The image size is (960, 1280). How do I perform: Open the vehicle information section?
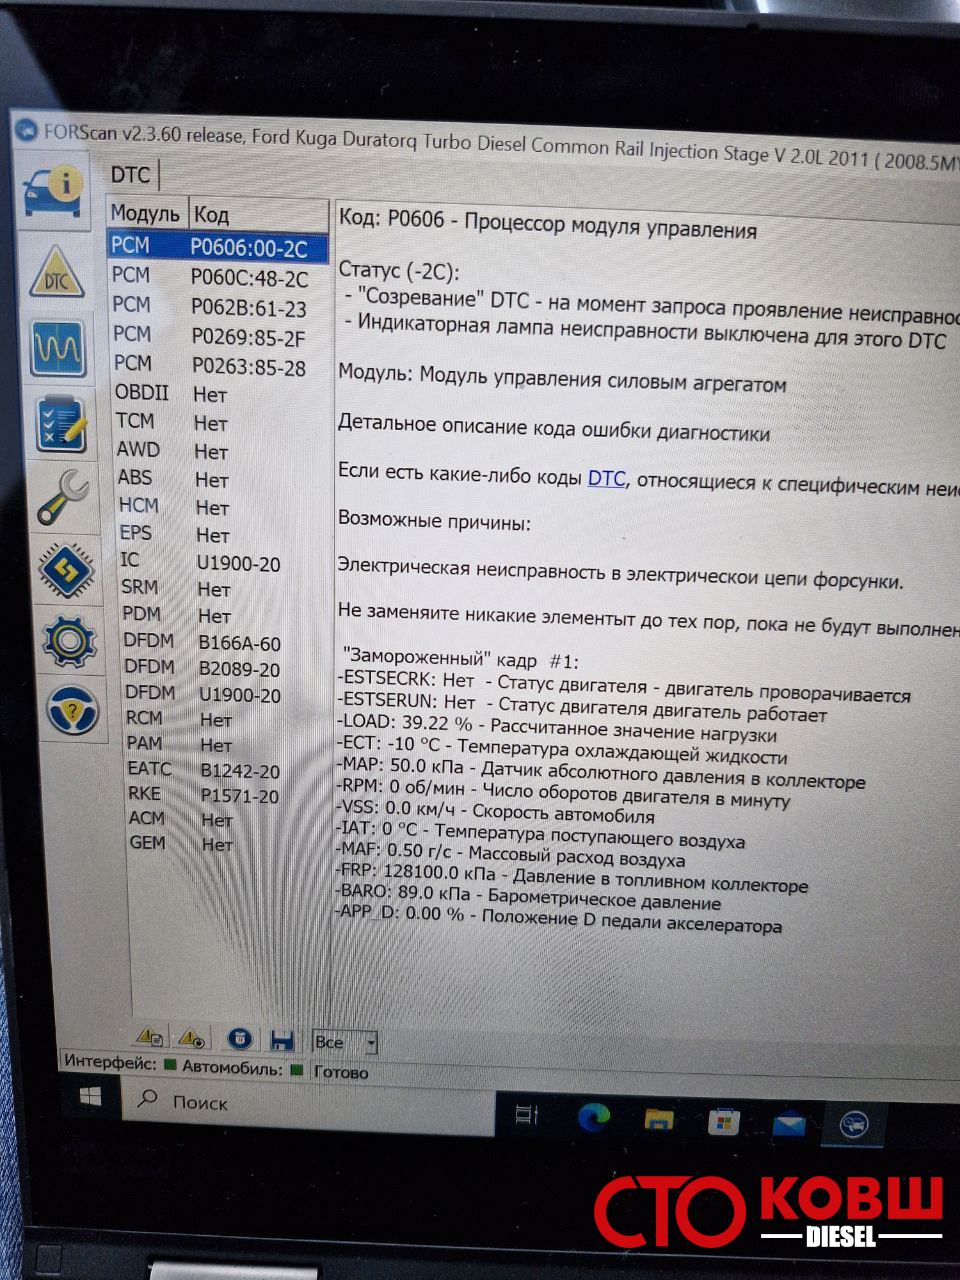click(52, 187)
